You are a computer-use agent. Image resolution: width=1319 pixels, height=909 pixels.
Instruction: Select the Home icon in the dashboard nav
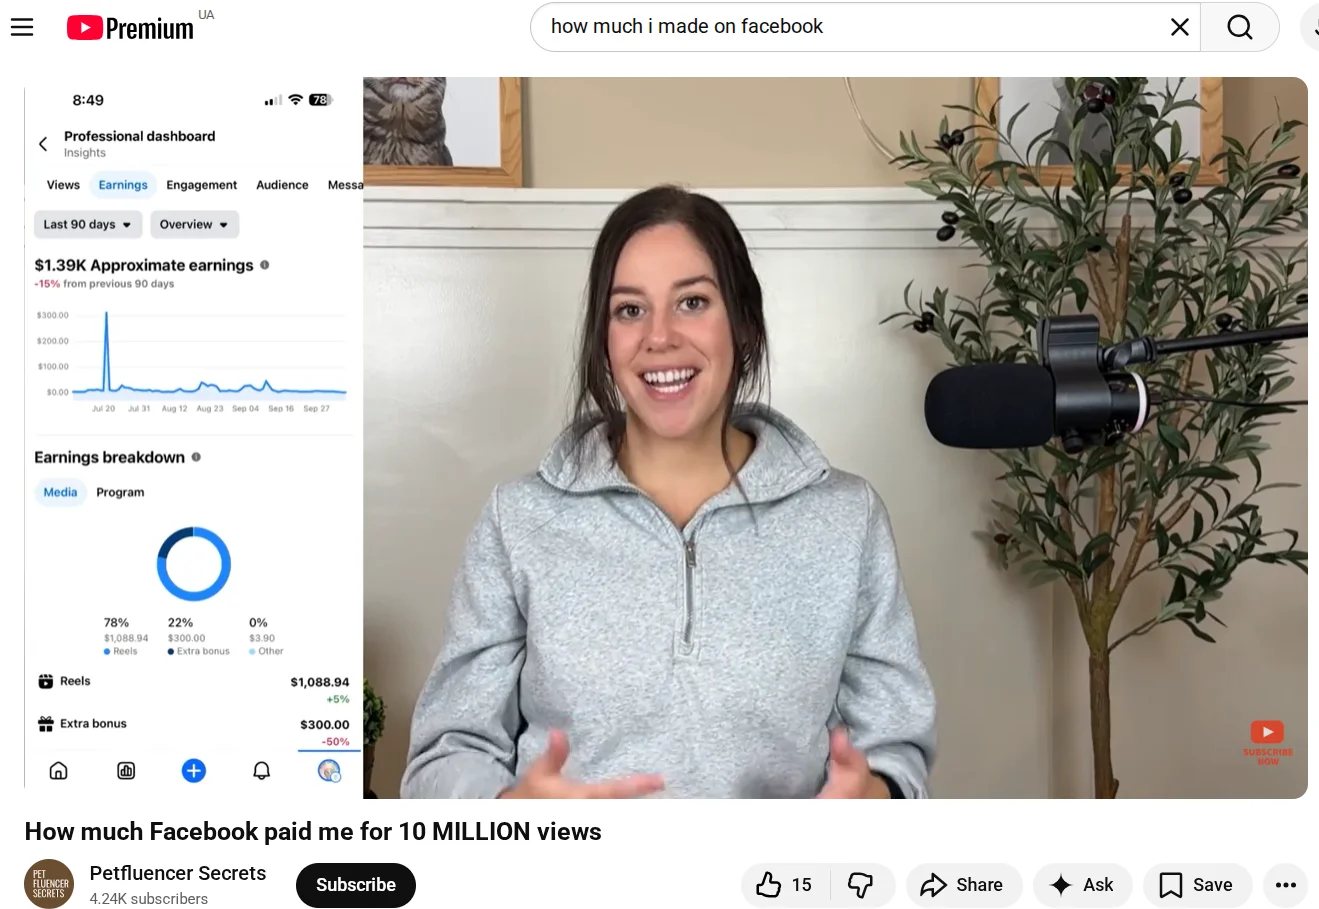tap(58, 770)
